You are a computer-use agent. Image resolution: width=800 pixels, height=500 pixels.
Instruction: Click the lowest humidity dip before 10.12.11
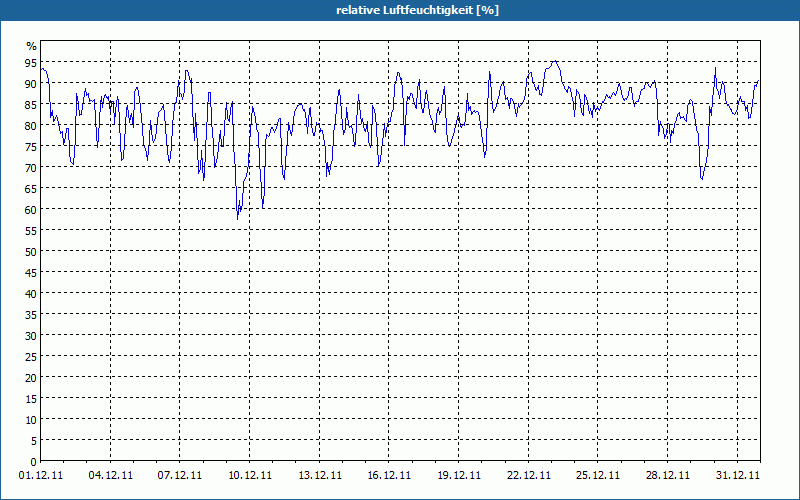pyautogui.click(x=238, y=218)
